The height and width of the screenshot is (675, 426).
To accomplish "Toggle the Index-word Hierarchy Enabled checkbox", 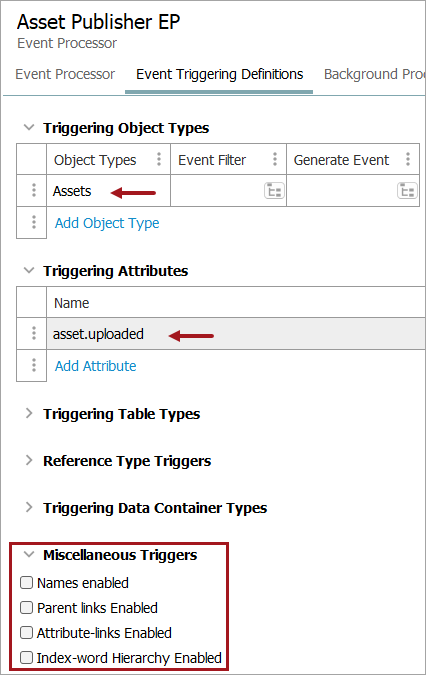I will pos(27,657).
